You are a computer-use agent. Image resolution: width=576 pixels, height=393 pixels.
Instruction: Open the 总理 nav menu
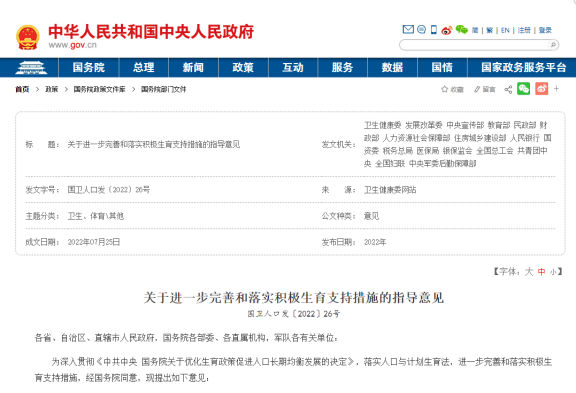(x=144, y=68)
